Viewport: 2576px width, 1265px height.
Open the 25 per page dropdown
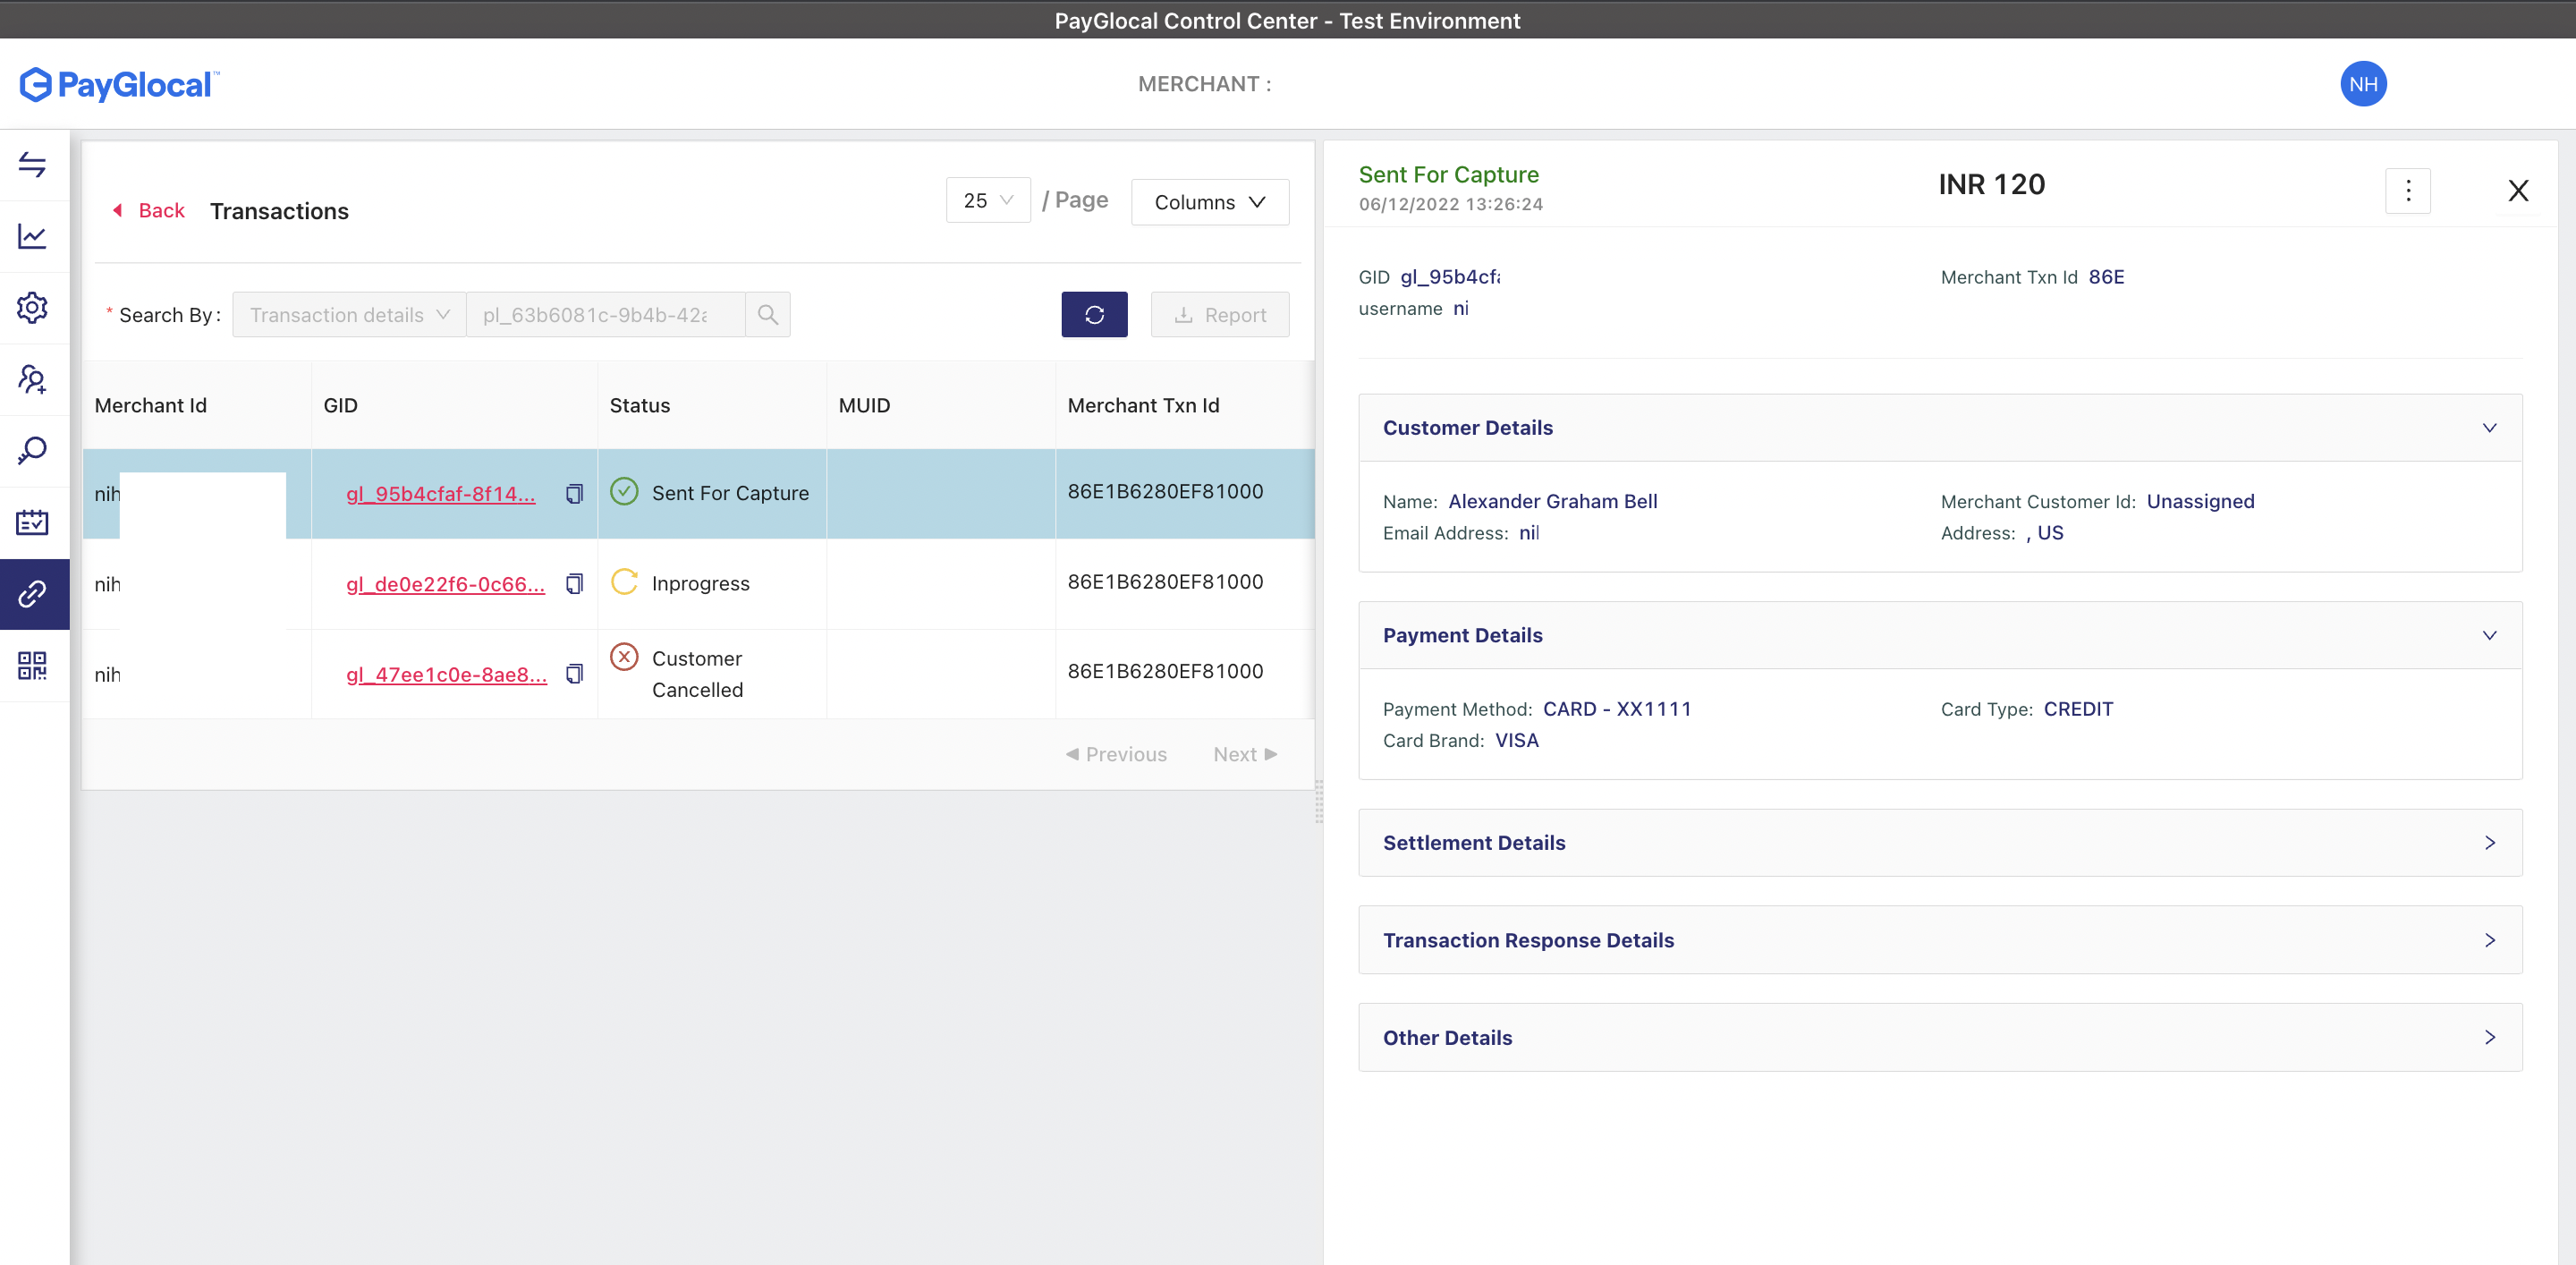(x=987, y=201)
